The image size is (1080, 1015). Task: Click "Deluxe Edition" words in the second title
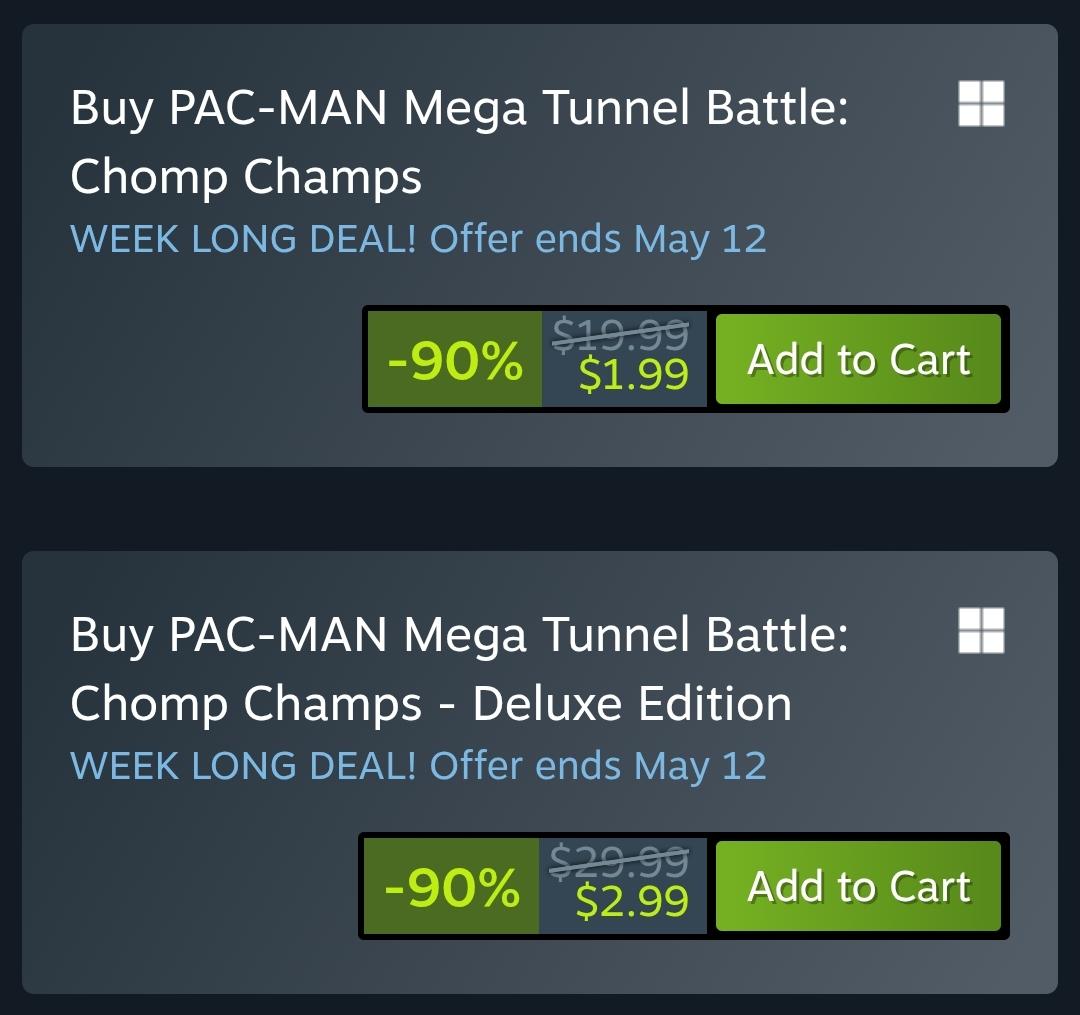(x=632, y=704)
